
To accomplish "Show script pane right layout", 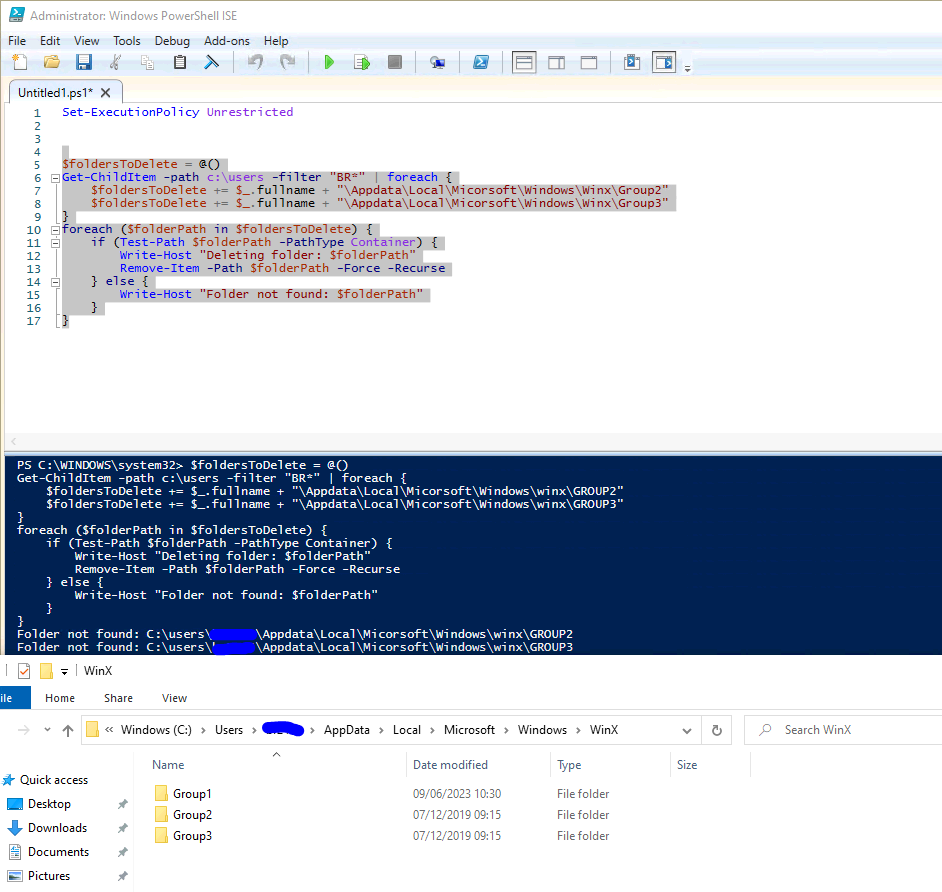I will tap(556, 62).
